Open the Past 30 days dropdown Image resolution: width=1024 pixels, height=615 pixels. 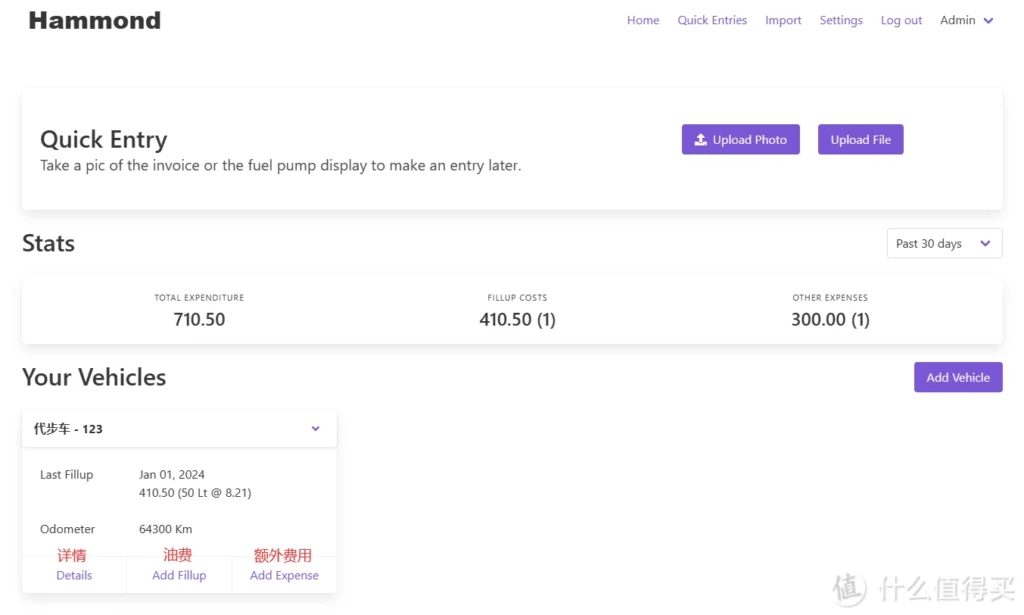(944, 244)
